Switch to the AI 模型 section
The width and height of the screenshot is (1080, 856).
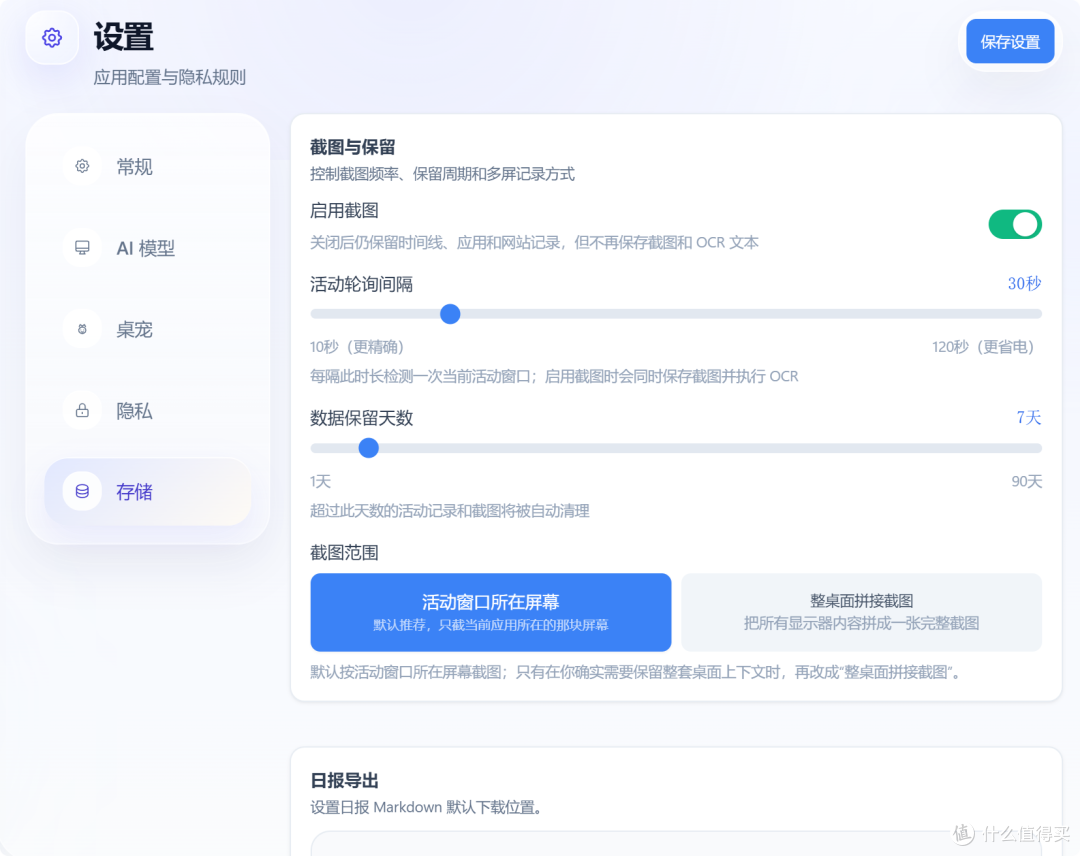pyautogui.click(x=148, y=247)
